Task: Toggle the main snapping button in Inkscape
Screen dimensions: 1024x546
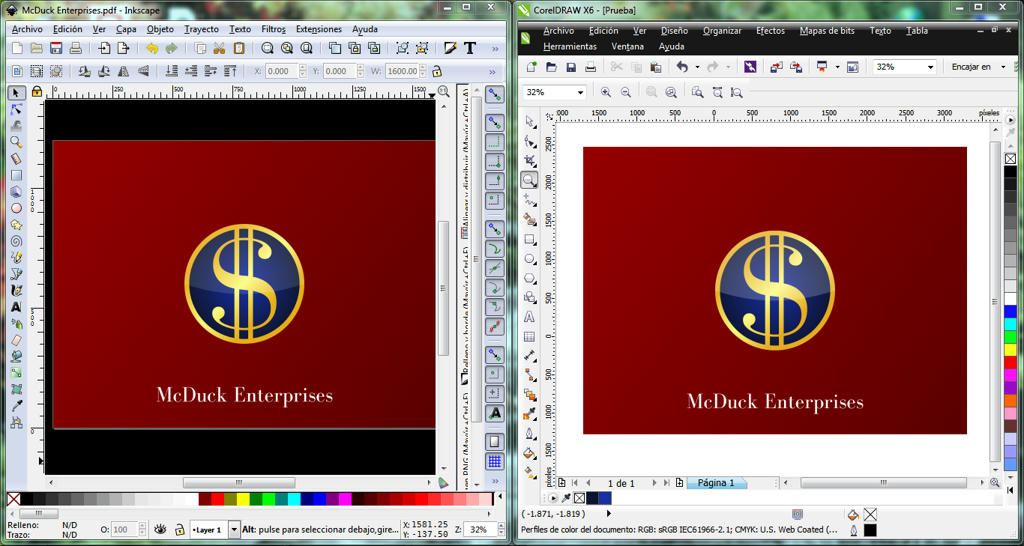Action: (x=495, y=95)
